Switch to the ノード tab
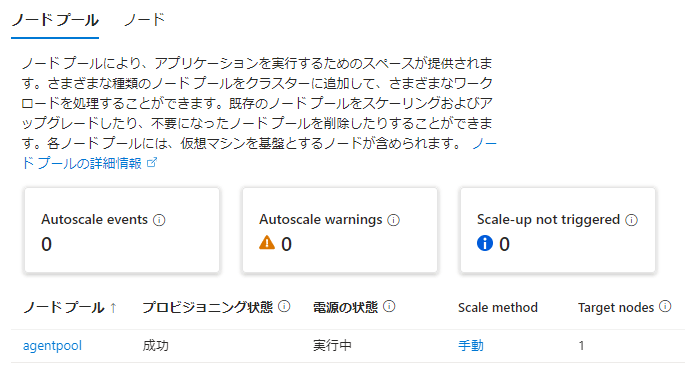The width and height of the screenshot is (685, 372). (x=145, y=20)
